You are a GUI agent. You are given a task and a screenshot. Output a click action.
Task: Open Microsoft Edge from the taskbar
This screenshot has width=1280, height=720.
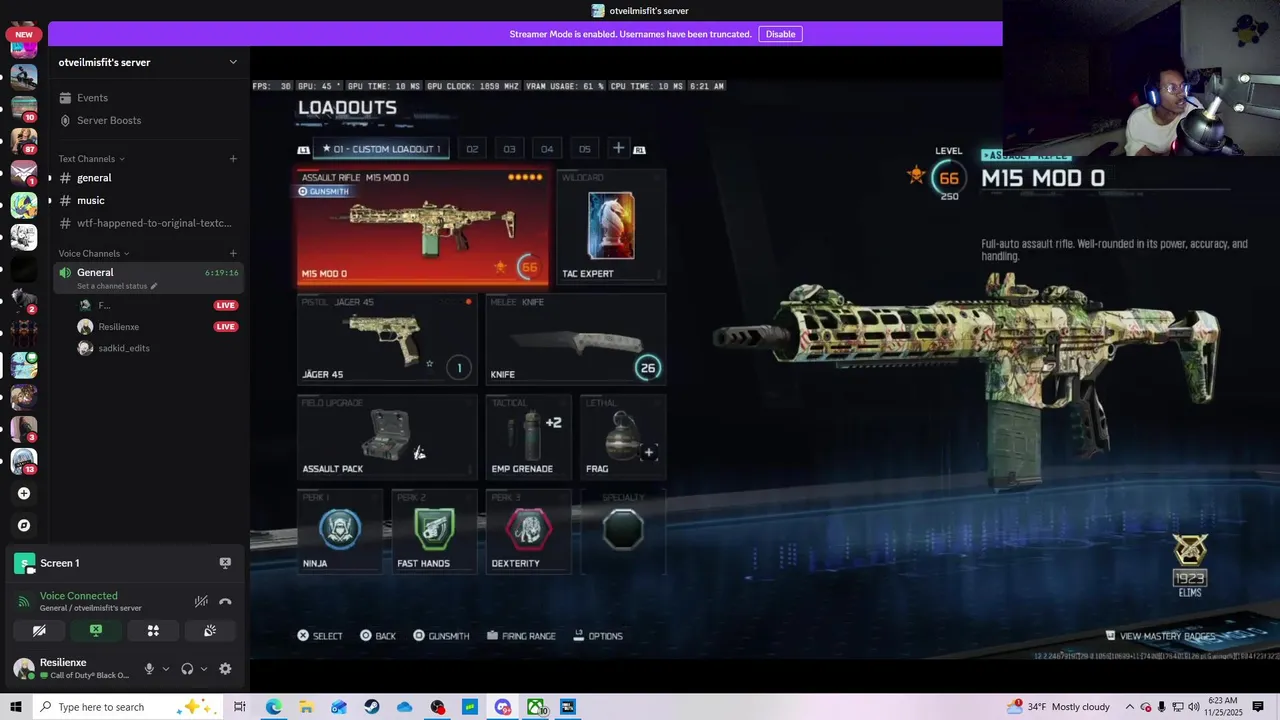(273, 707)
